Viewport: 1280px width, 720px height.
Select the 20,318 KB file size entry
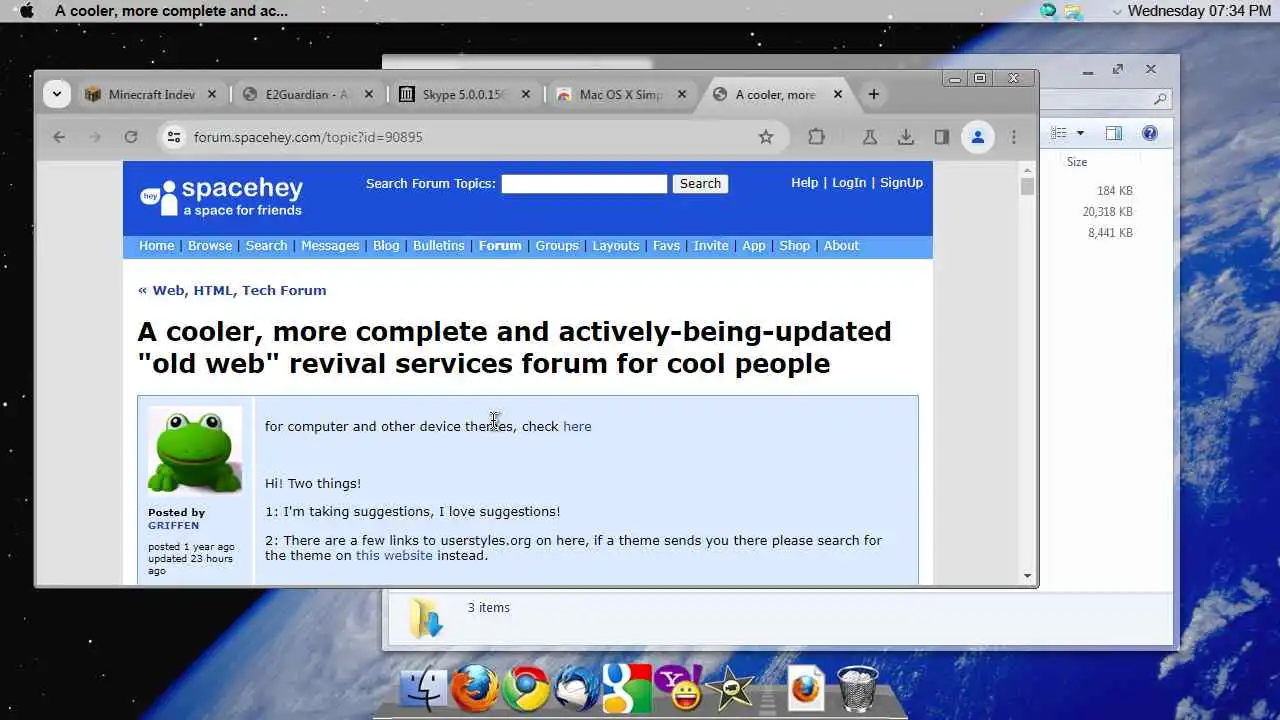(1107, 211)
